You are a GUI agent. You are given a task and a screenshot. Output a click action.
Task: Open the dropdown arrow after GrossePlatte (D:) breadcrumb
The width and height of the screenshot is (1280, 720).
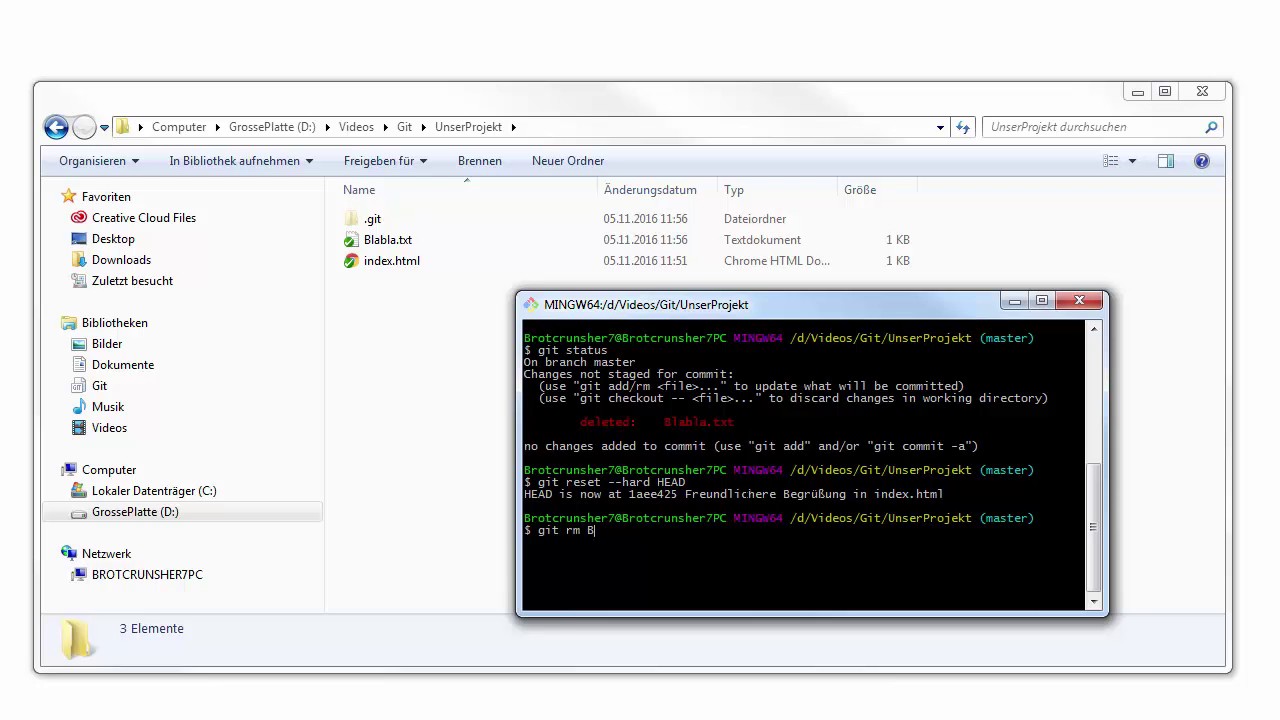327,127
